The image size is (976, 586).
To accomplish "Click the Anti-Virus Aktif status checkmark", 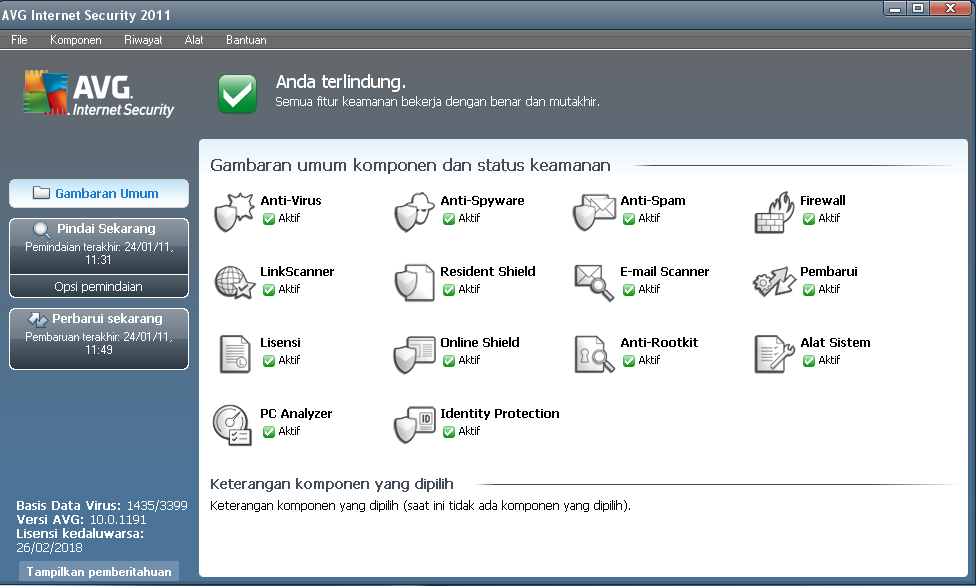I will pyautogui.click(x=268, y=219).
